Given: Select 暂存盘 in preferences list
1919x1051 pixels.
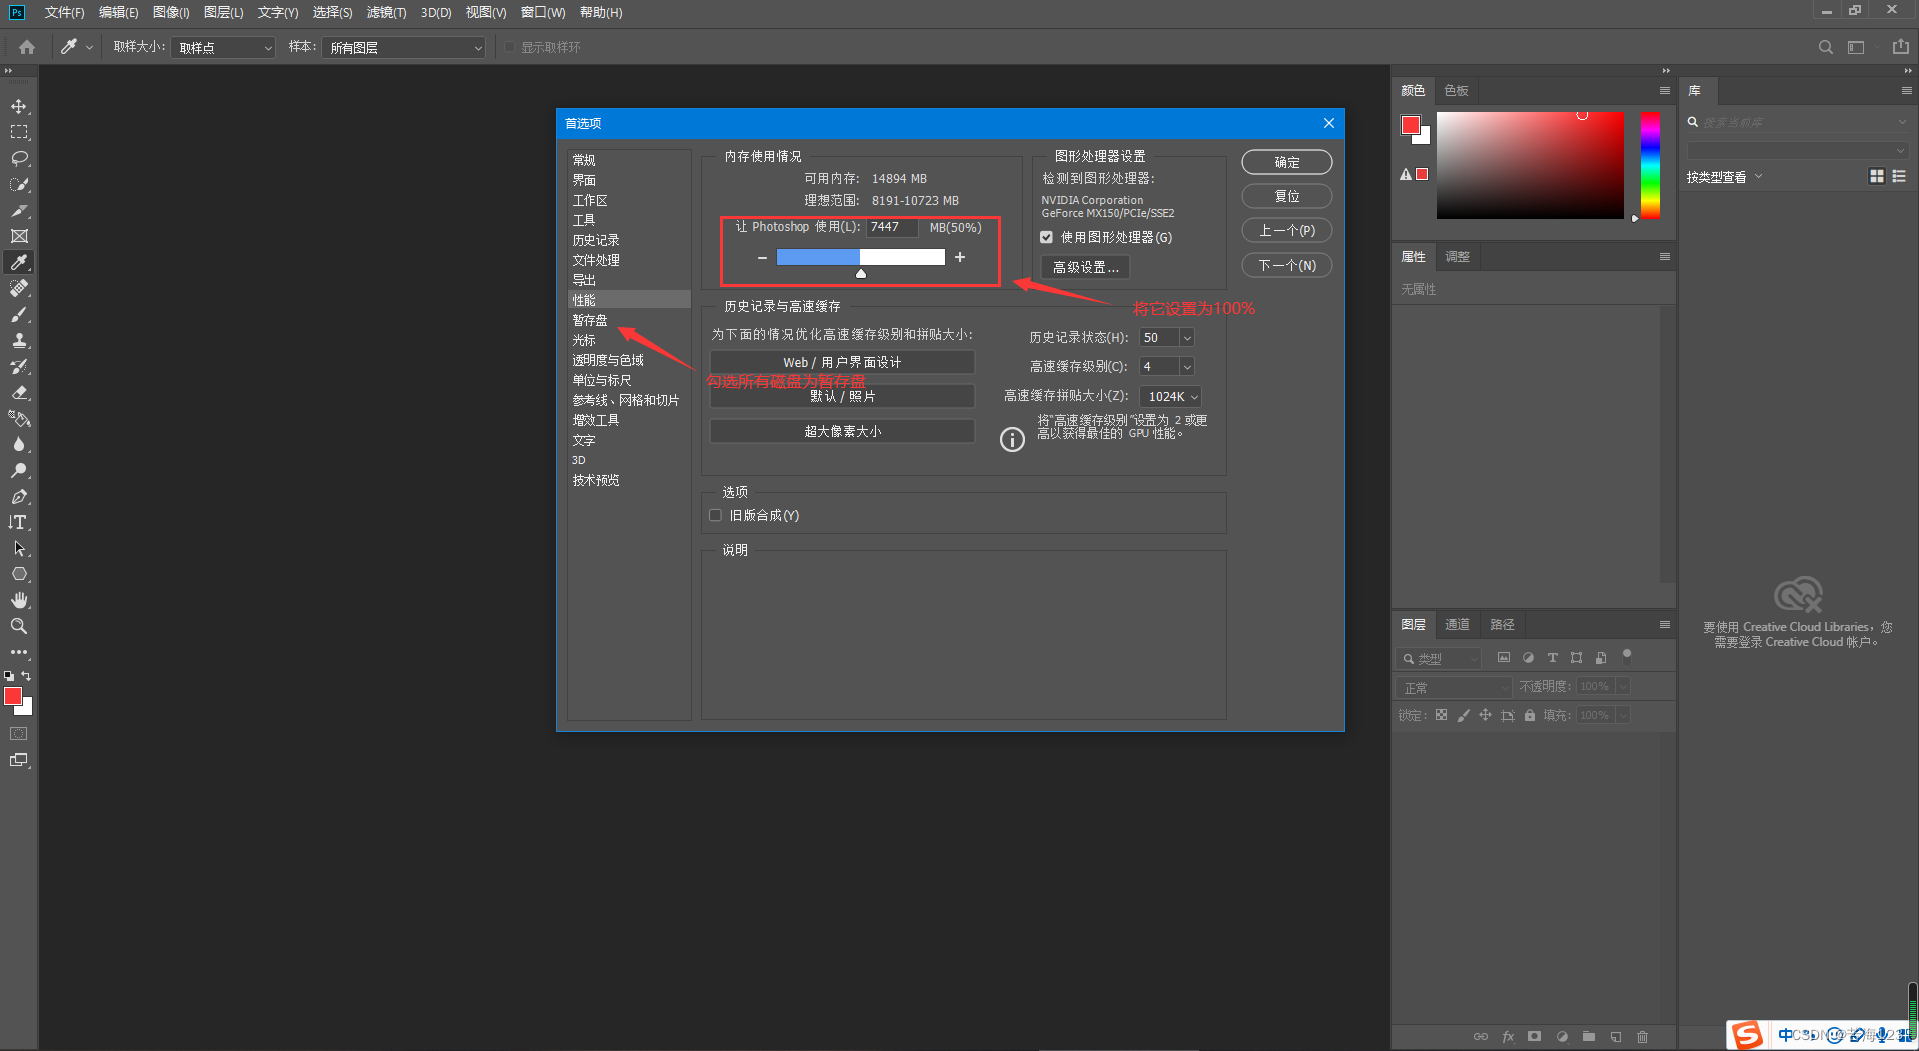Looking at the screenshot, I should 590,320.
